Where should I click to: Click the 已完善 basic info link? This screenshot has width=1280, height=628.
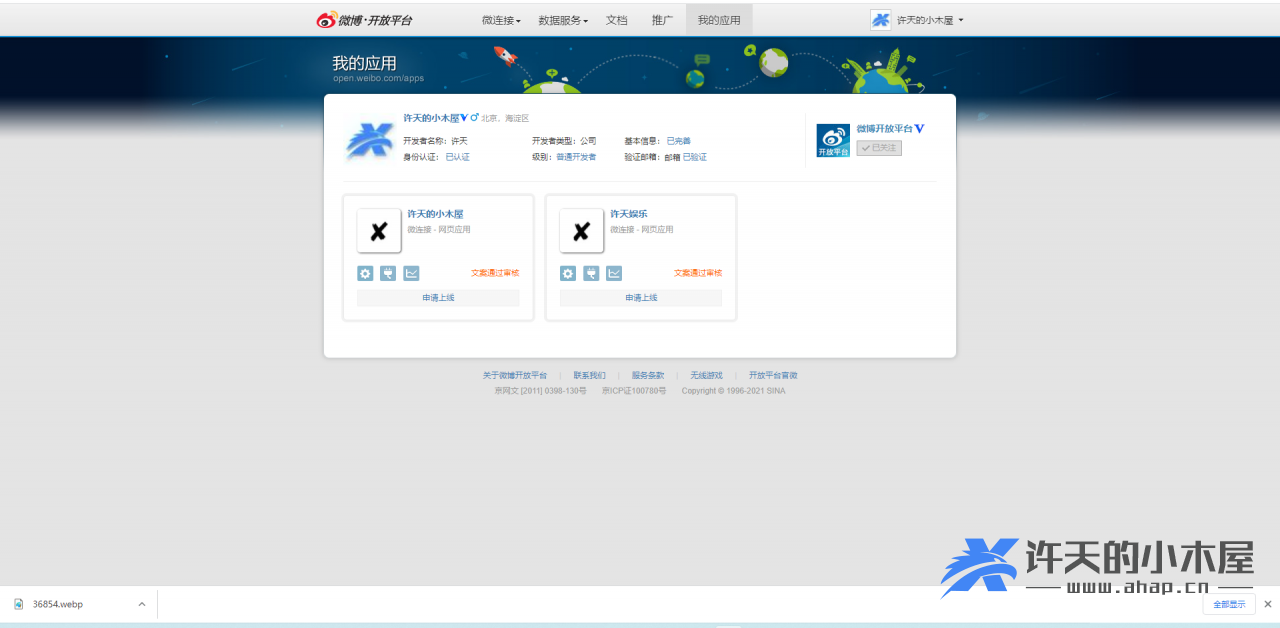click(679, 141)
